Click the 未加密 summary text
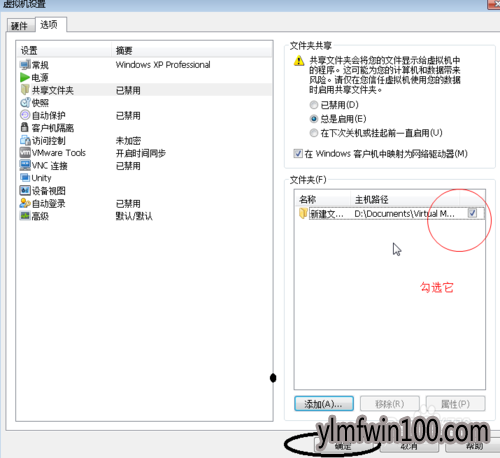 pos(128,140)
